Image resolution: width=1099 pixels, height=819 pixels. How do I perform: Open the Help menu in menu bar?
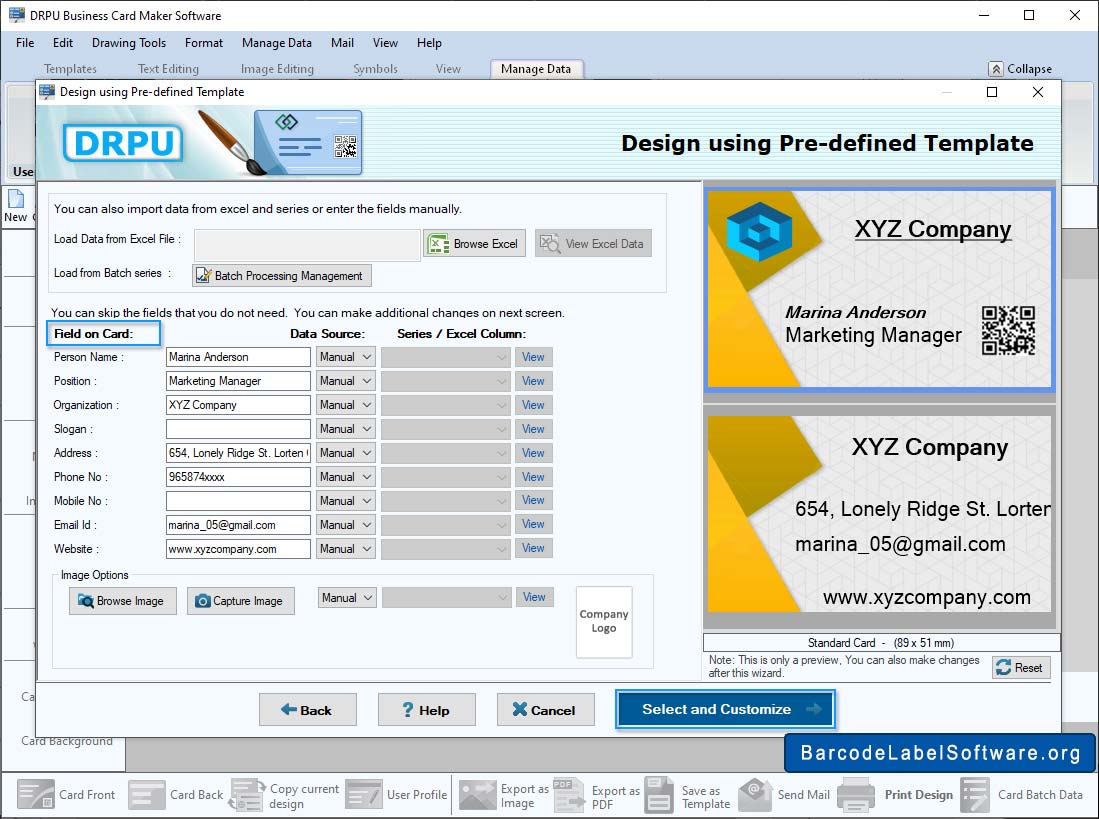coord(430,43)
